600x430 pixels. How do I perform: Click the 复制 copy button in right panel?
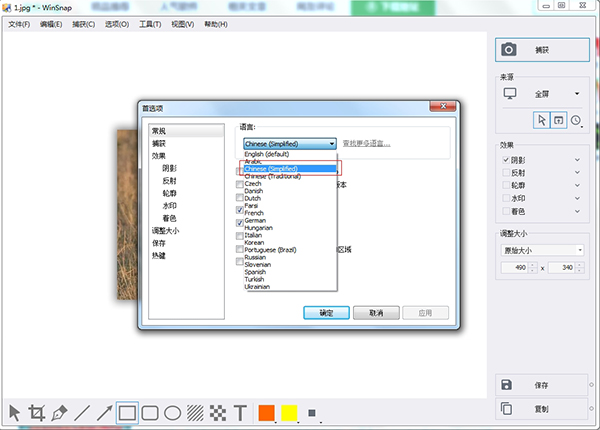(x=542, y=409)
